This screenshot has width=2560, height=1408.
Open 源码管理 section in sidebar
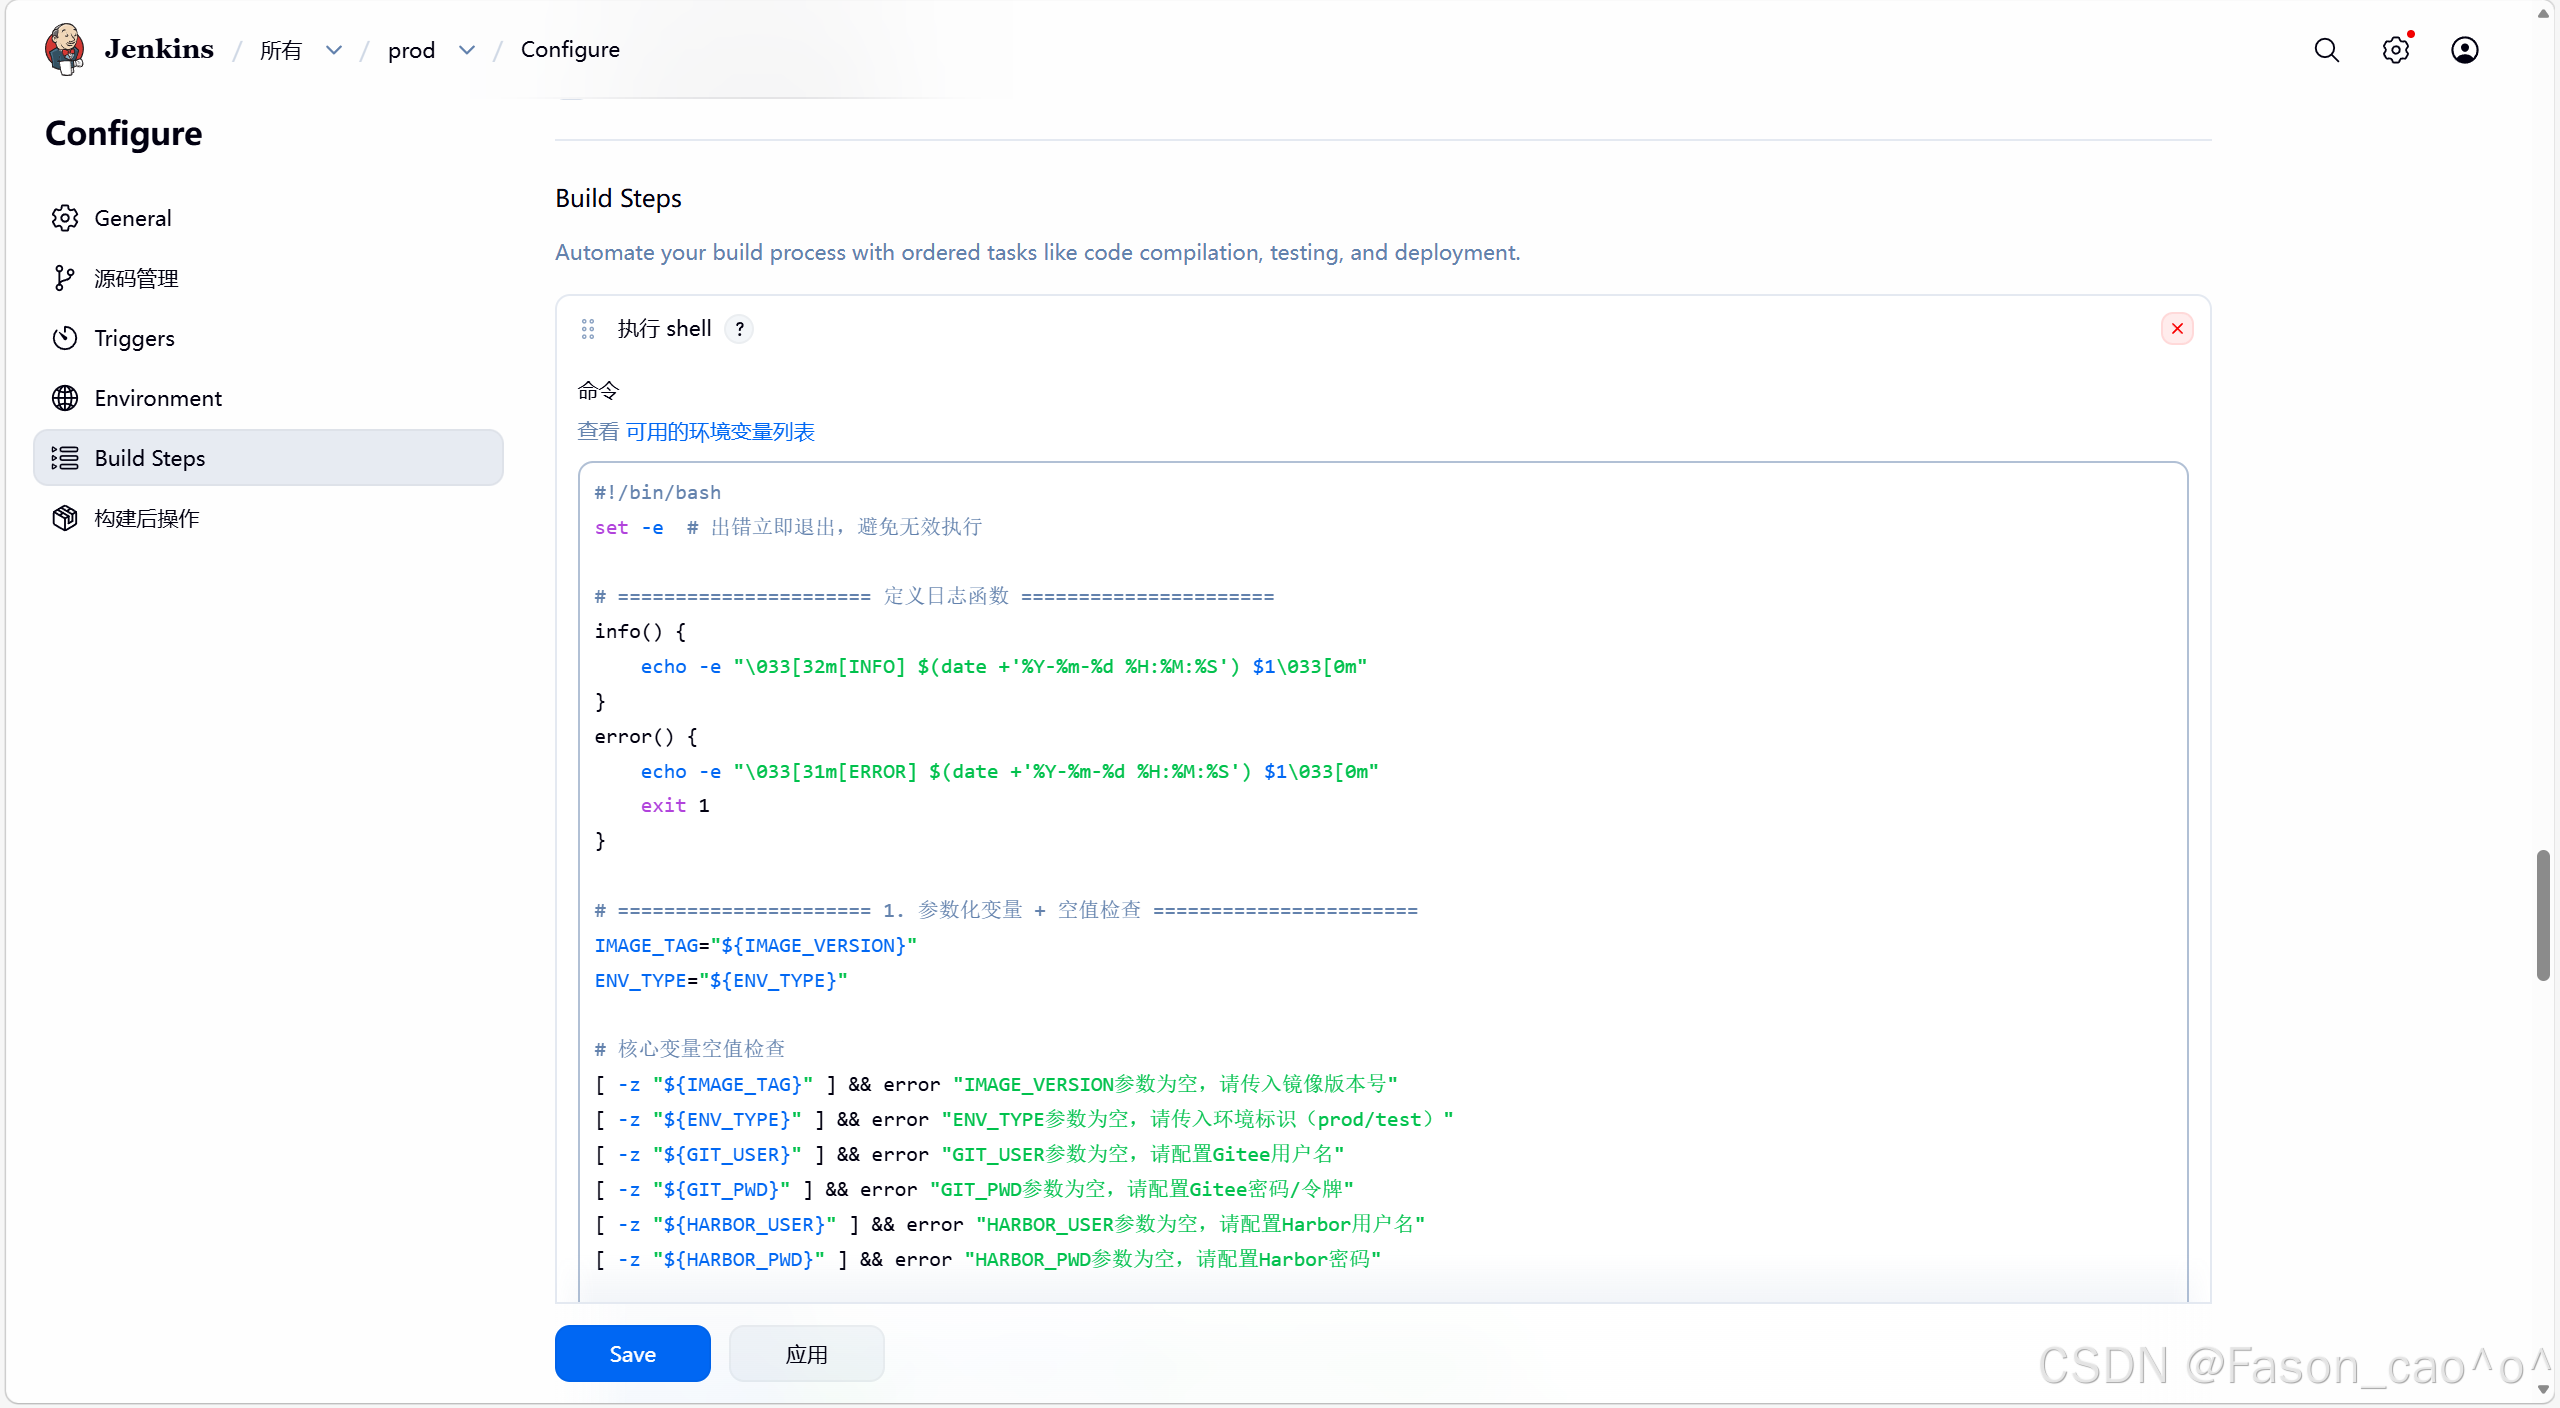pyautogui.click(x=136, y=278)
